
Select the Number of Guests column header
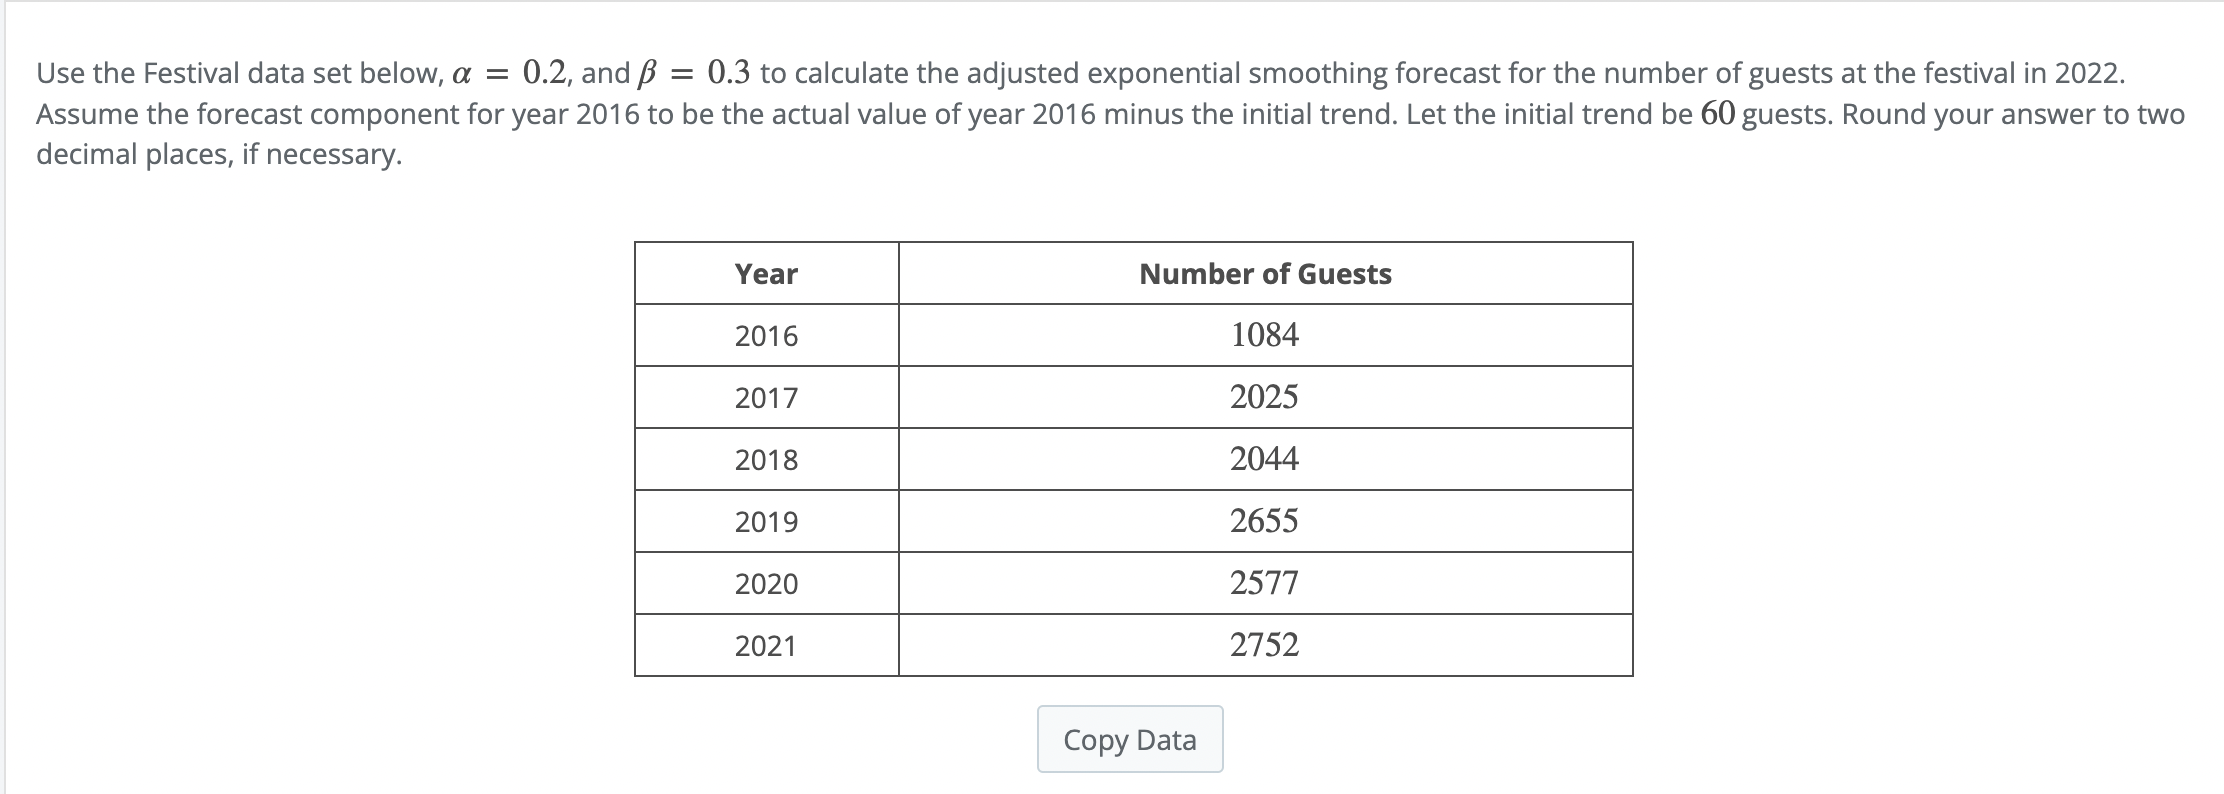[1265, 274]
